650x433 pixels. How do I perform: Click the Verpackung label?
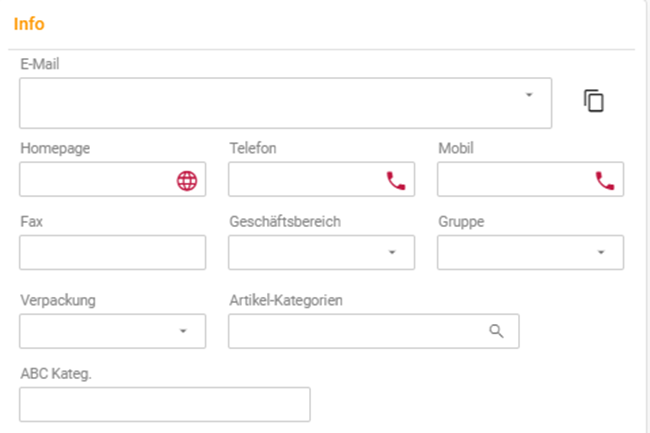point(58,300)
